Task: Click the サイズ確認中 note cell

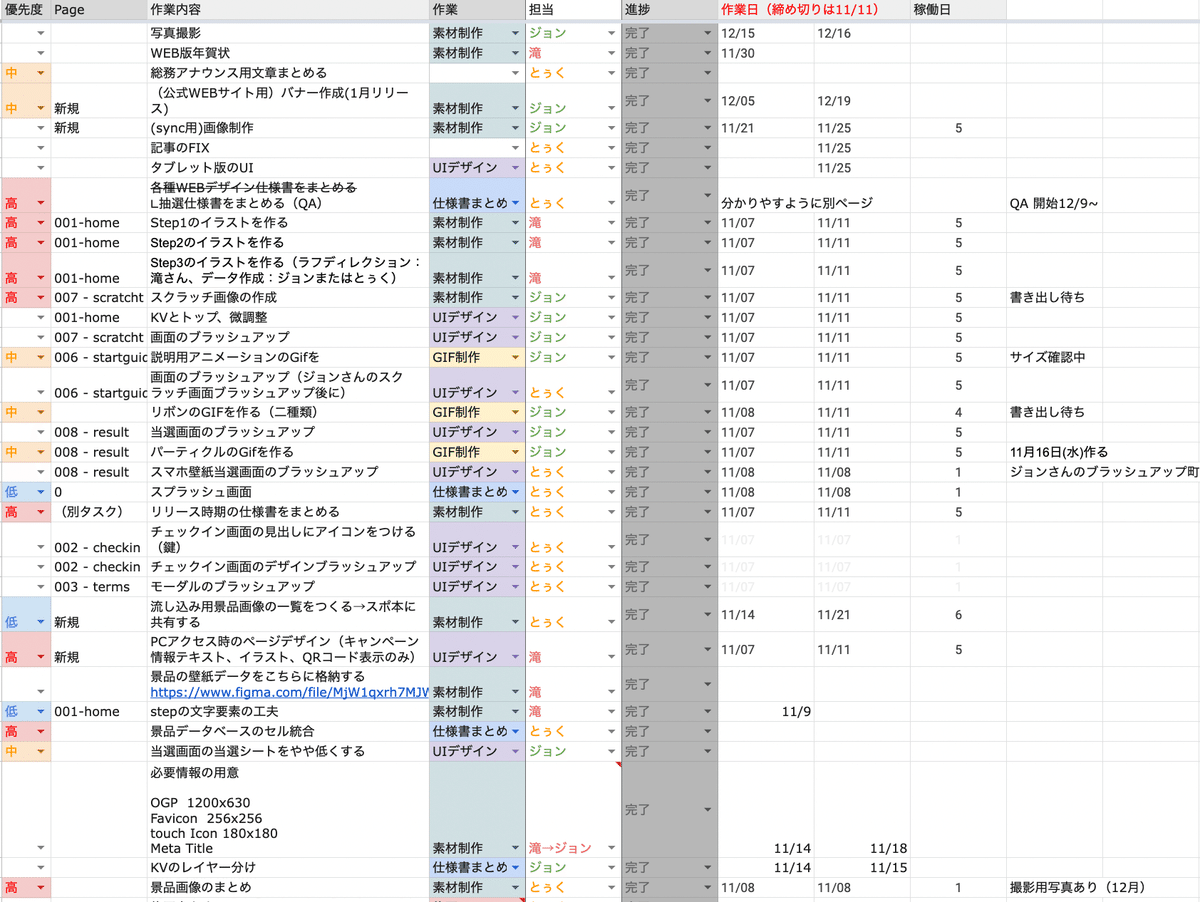Action: coord(1054,357)
